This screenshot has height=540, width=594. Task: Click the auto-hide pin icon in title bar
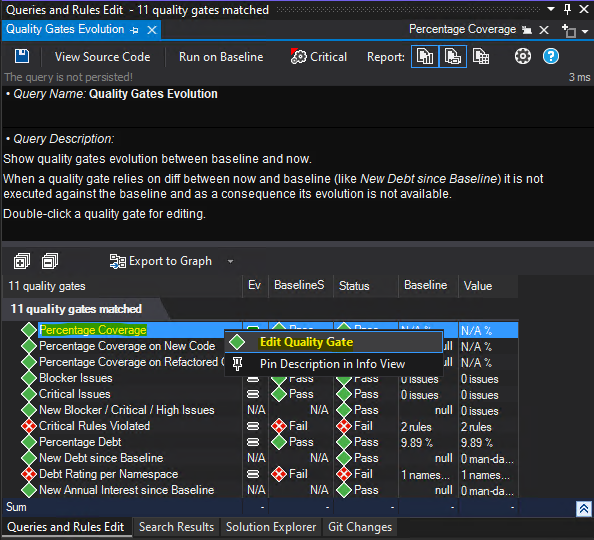pyautogui.click(x=567, y=9)
